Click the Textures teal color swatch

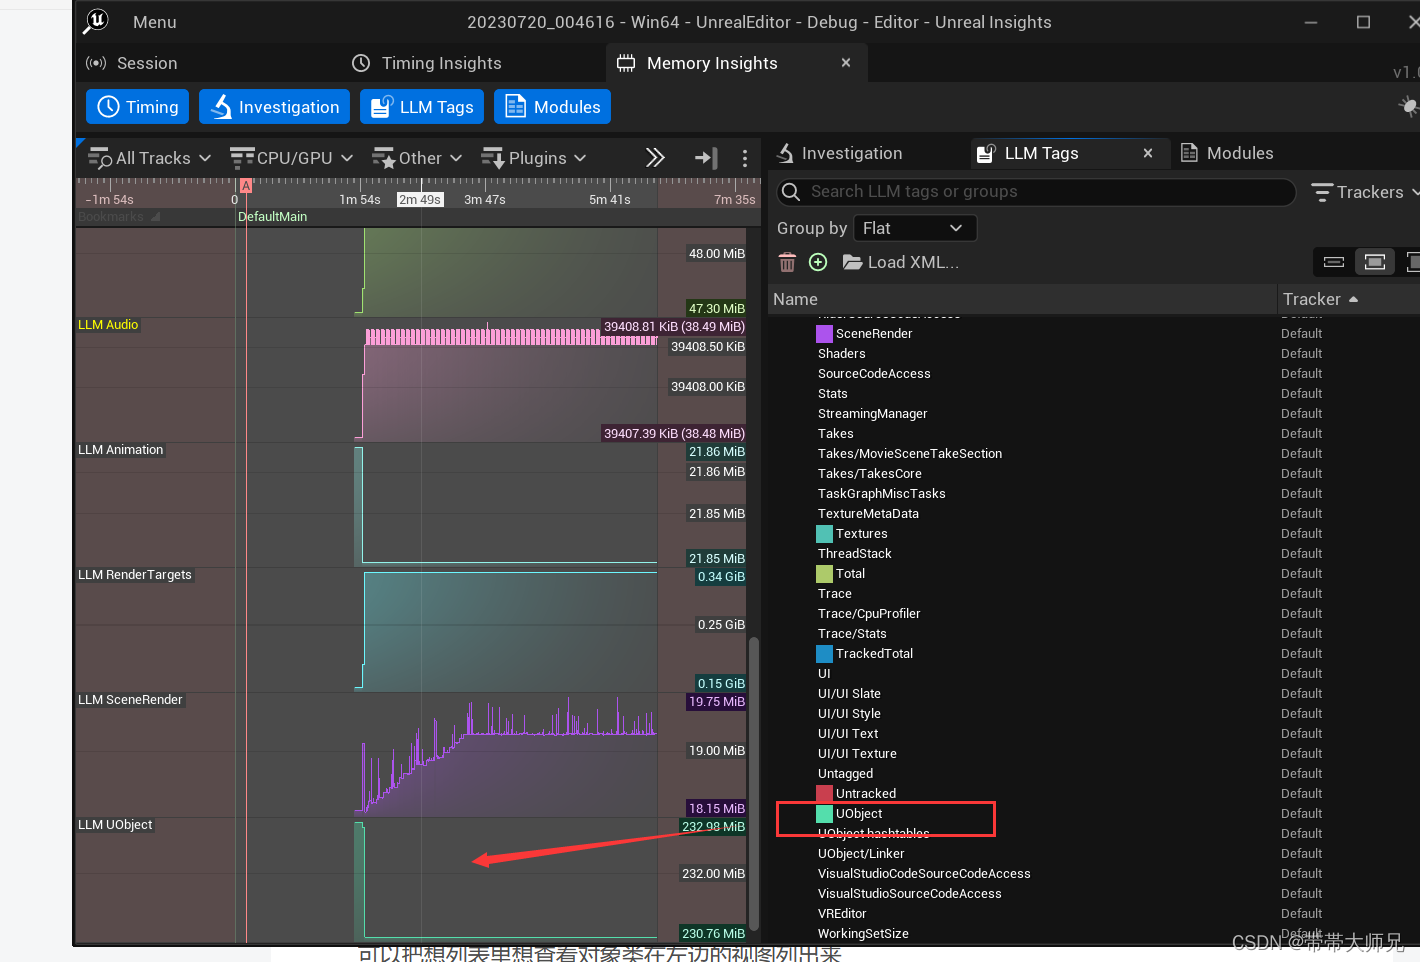point(824,534)
